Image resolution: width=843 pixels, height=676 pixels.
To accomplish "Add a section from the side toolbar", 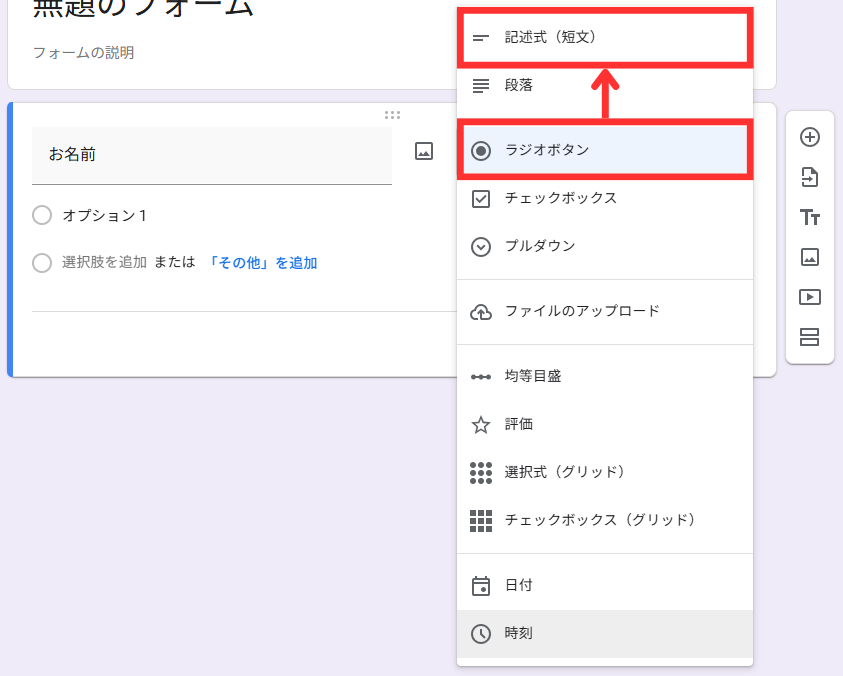I will coord(810,337).
